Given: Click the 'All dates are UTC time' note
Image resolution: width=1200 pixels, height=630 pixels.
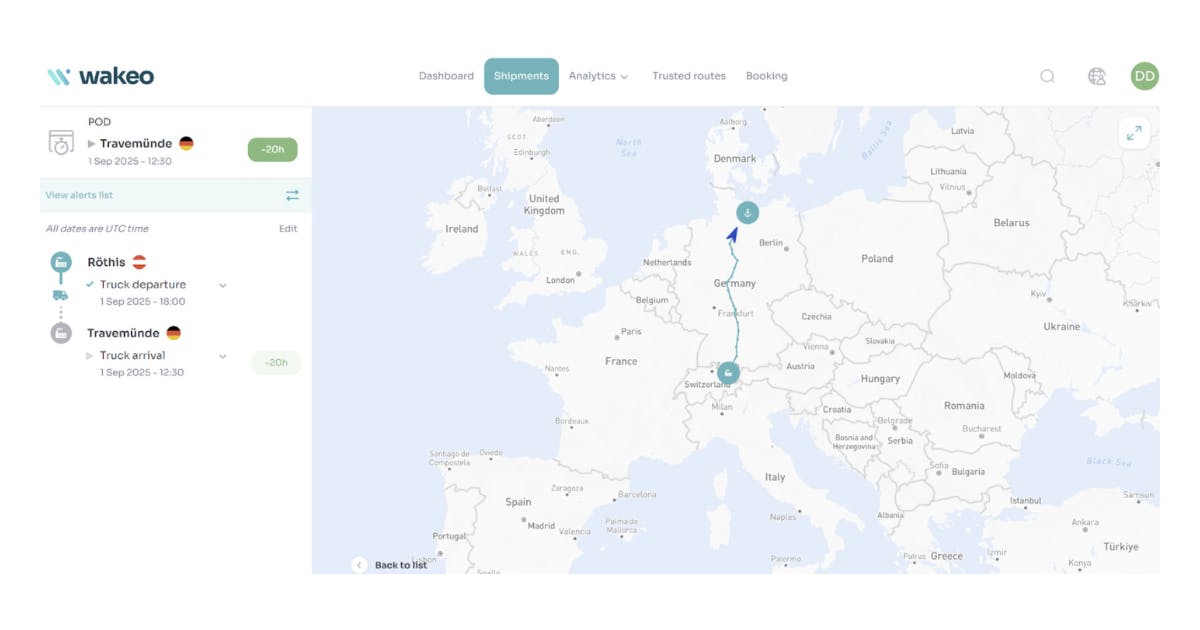Looking at the screenshot, I should point(97,229).
